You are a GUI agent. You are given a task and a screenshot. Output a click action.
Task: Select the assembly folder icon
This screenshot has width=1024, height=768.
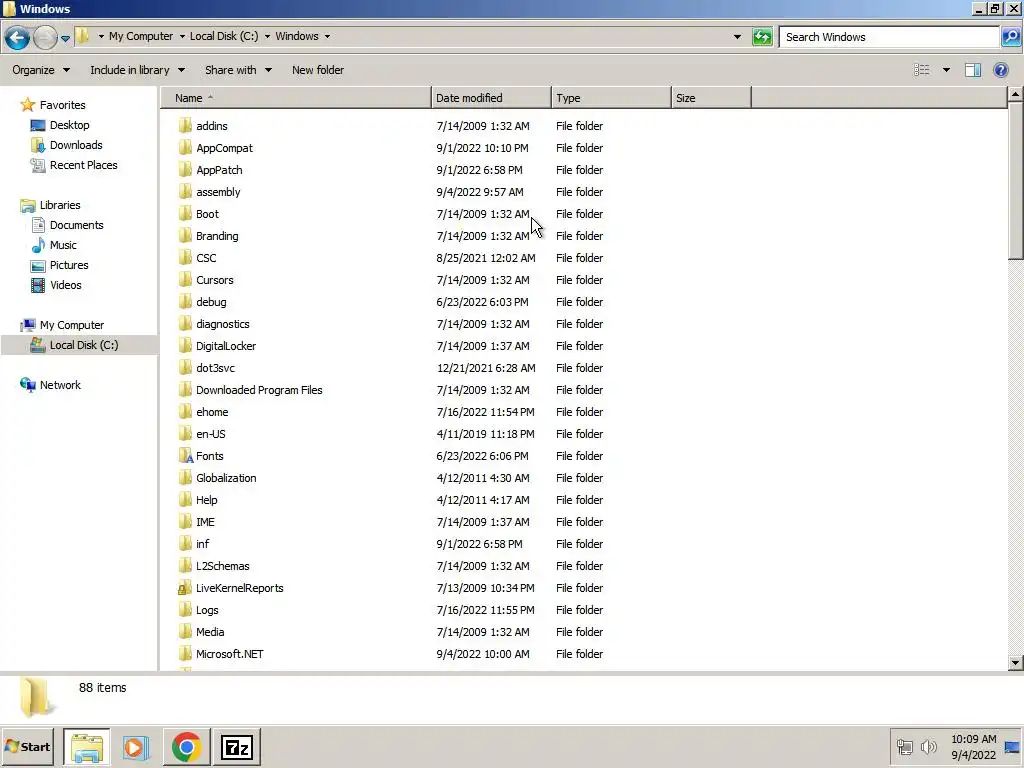(x=185, y=191)
